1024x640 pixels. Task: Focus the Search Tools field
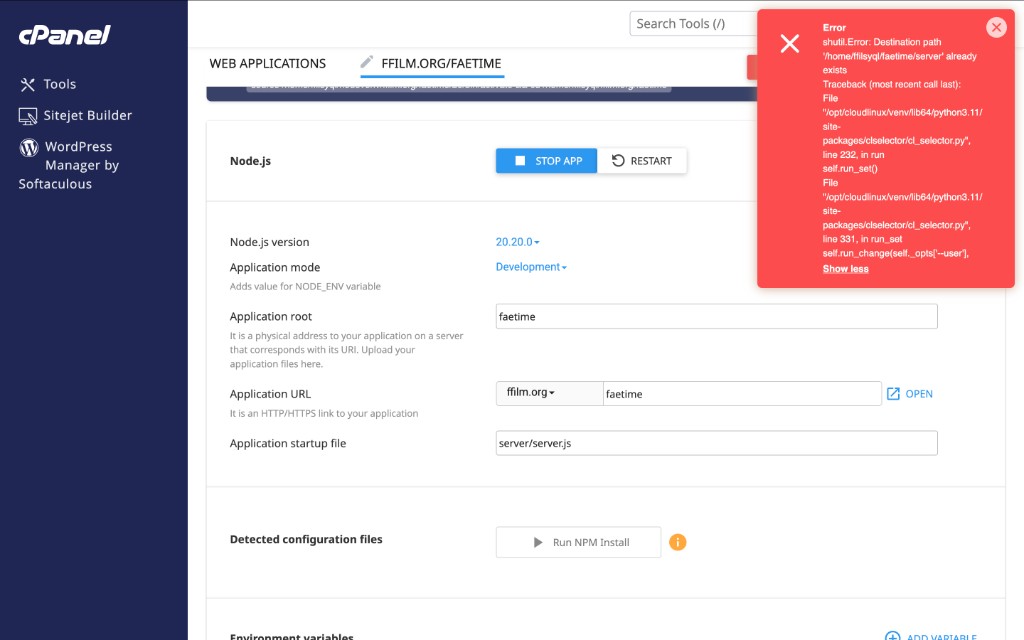(x=692, y=24)
